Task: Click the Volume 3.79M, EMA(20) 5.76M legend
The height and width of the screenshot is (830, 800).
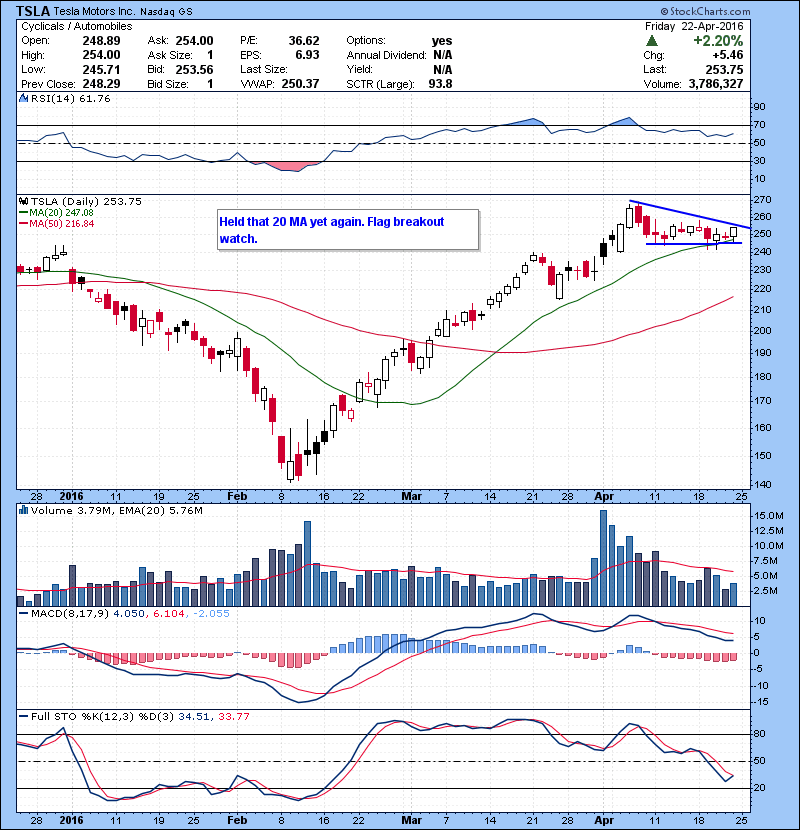Action: [x=116, y=511]
